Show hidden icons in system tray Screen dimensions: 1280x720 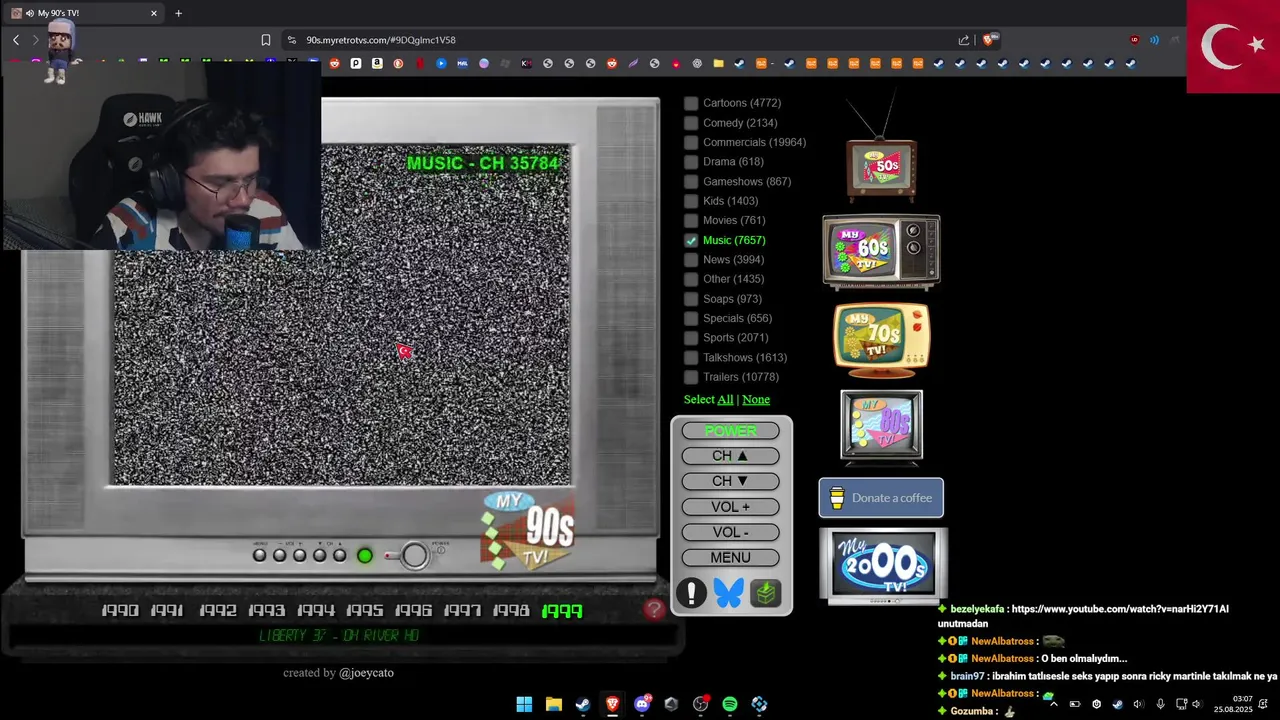[1053, 704]
